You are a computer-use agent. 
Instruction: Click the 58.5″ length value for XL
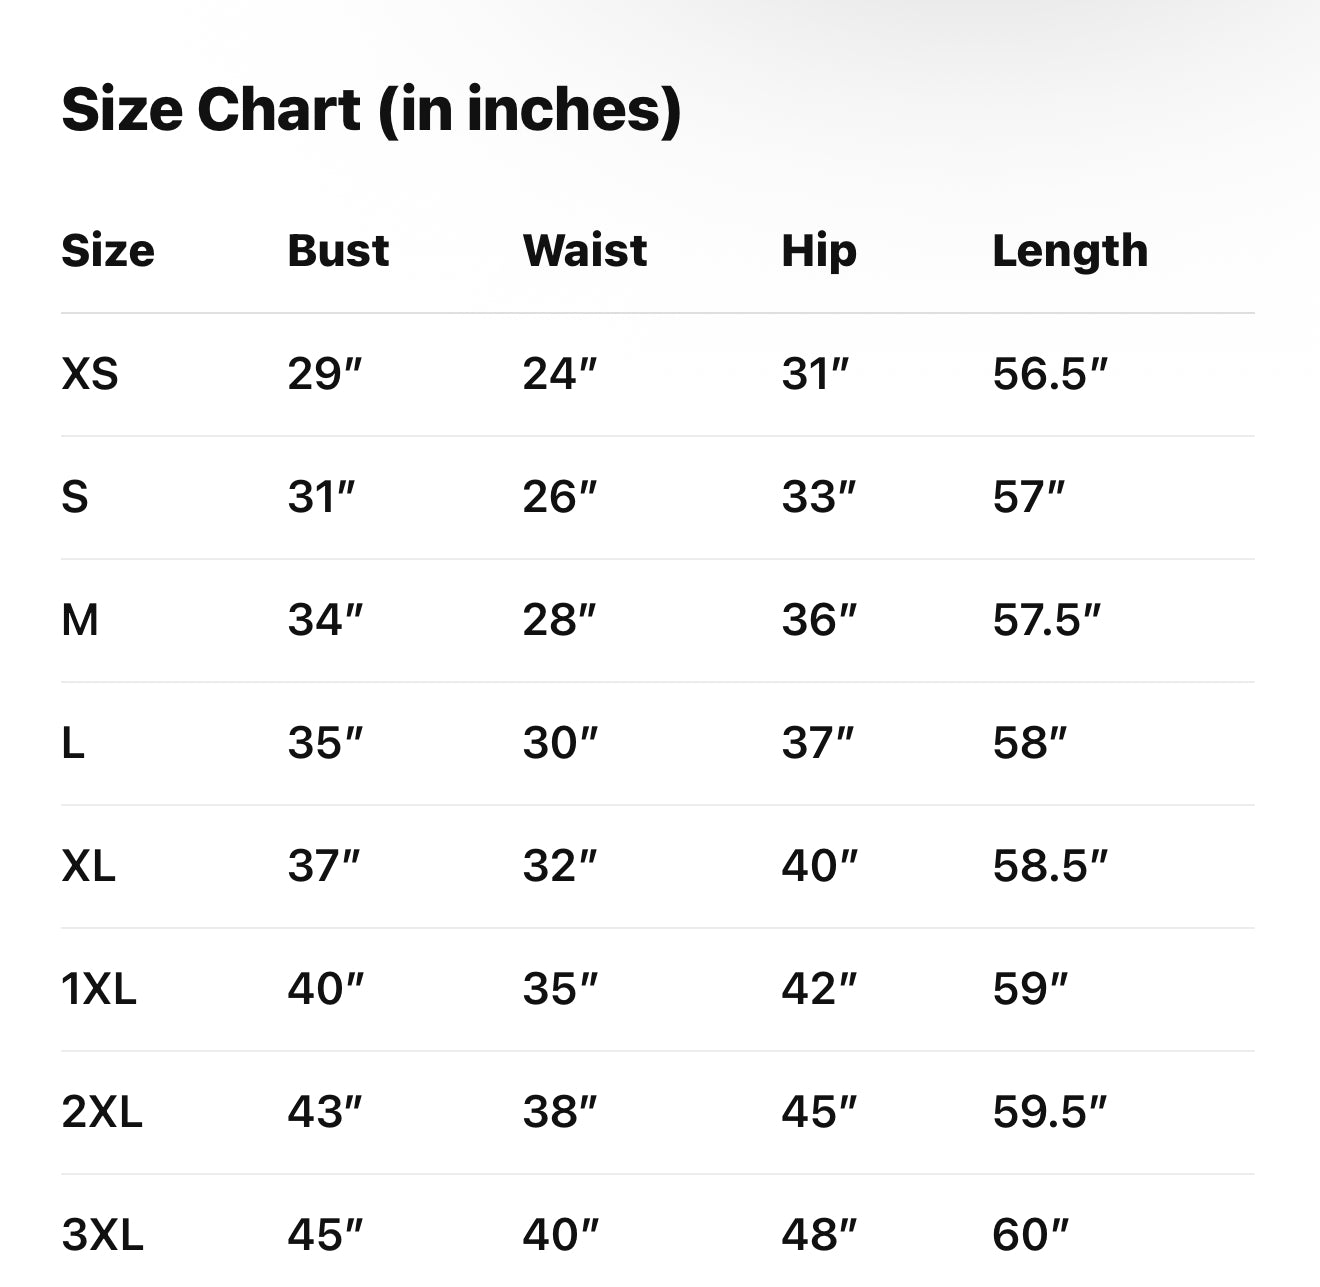coord(1050,866)
